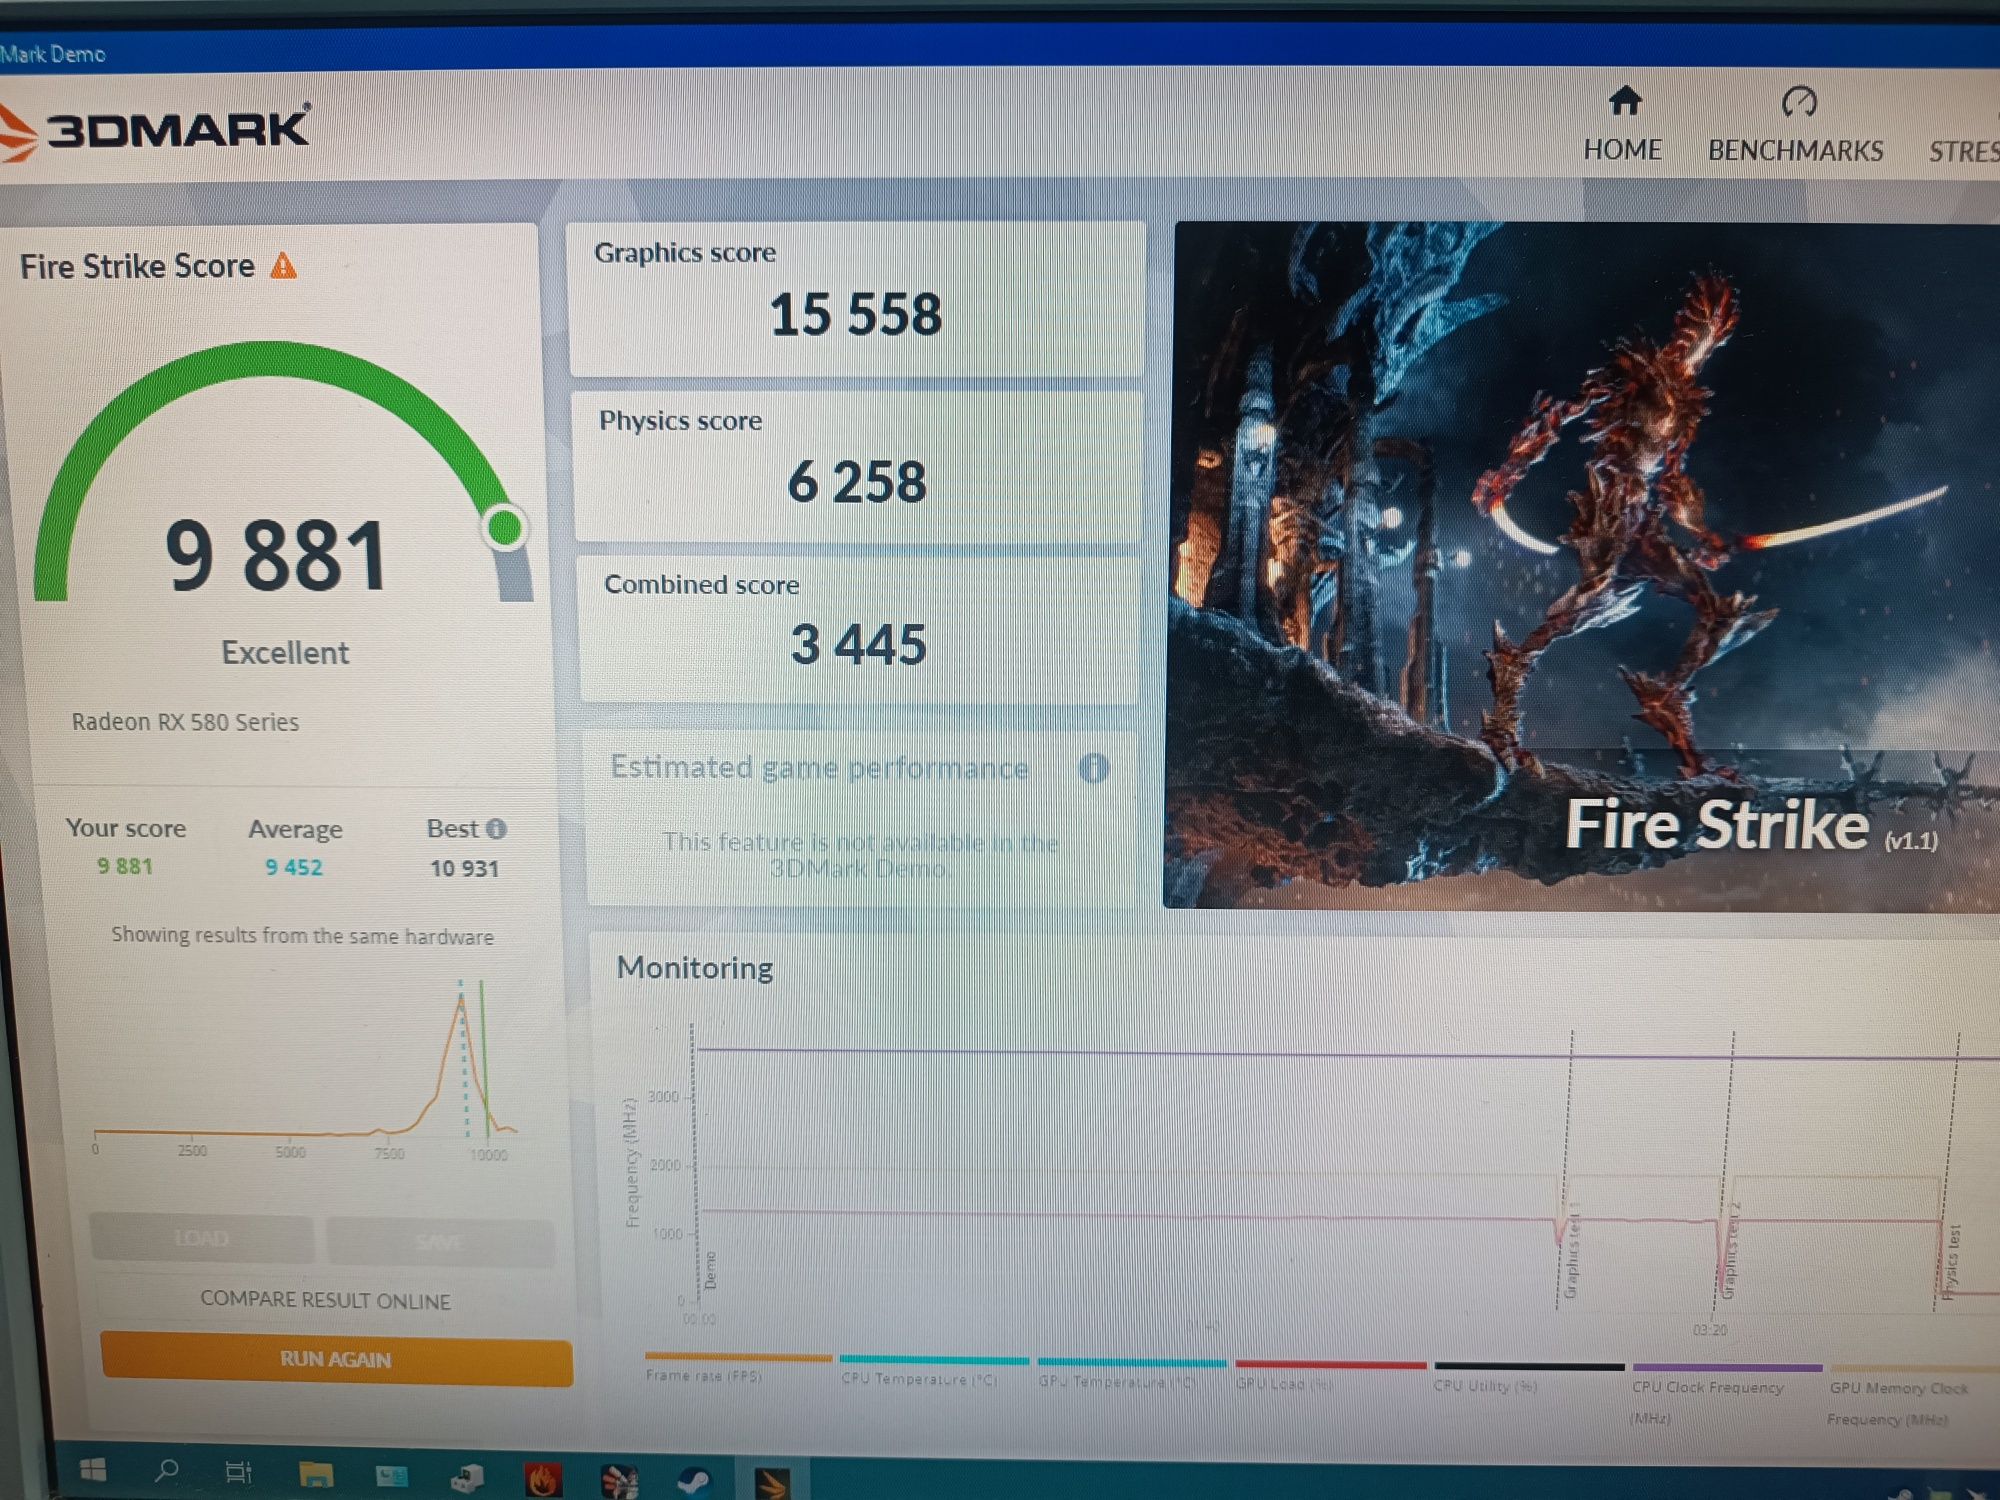Click the Combined score card
Viewport: 2000px width, 1500px height.
(859, 629)
